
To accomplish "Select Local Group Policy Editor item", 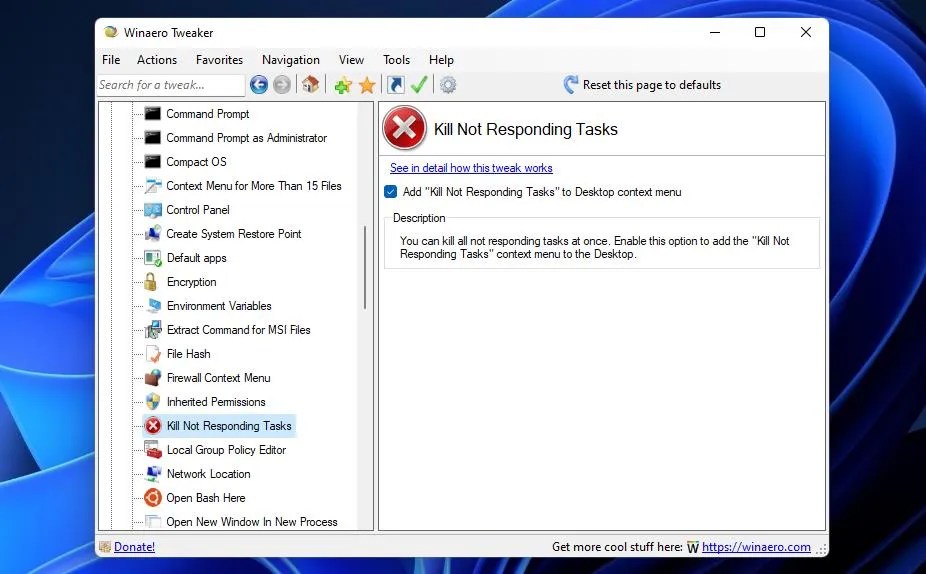I will 226,449.
